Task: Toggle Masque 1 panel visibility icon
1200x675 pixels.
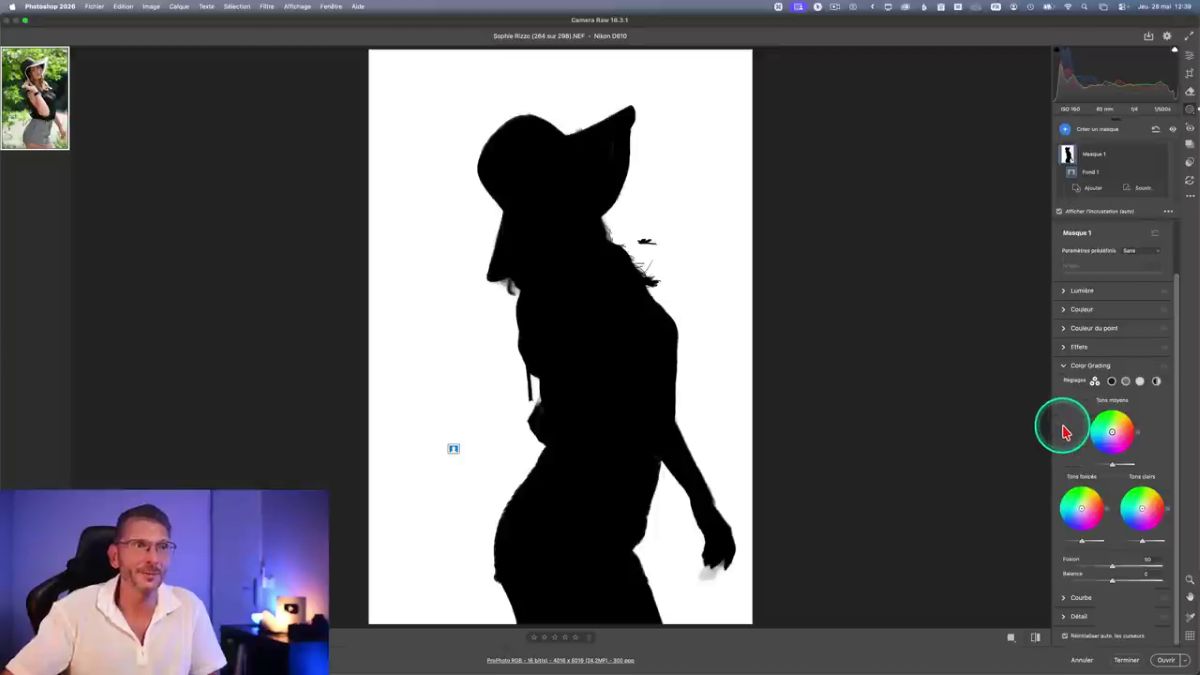Action: pos(1155,233)
